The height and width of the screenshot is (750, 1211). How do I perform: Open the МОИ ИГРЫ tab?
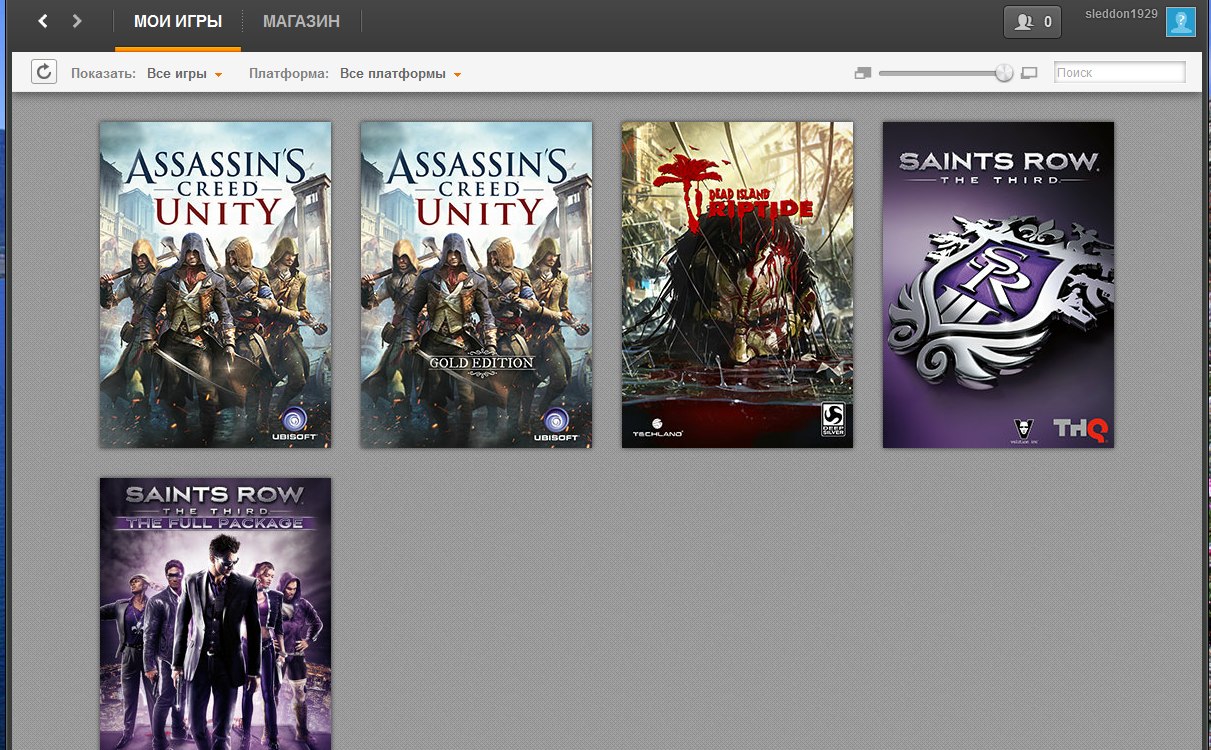coord(178,21)
